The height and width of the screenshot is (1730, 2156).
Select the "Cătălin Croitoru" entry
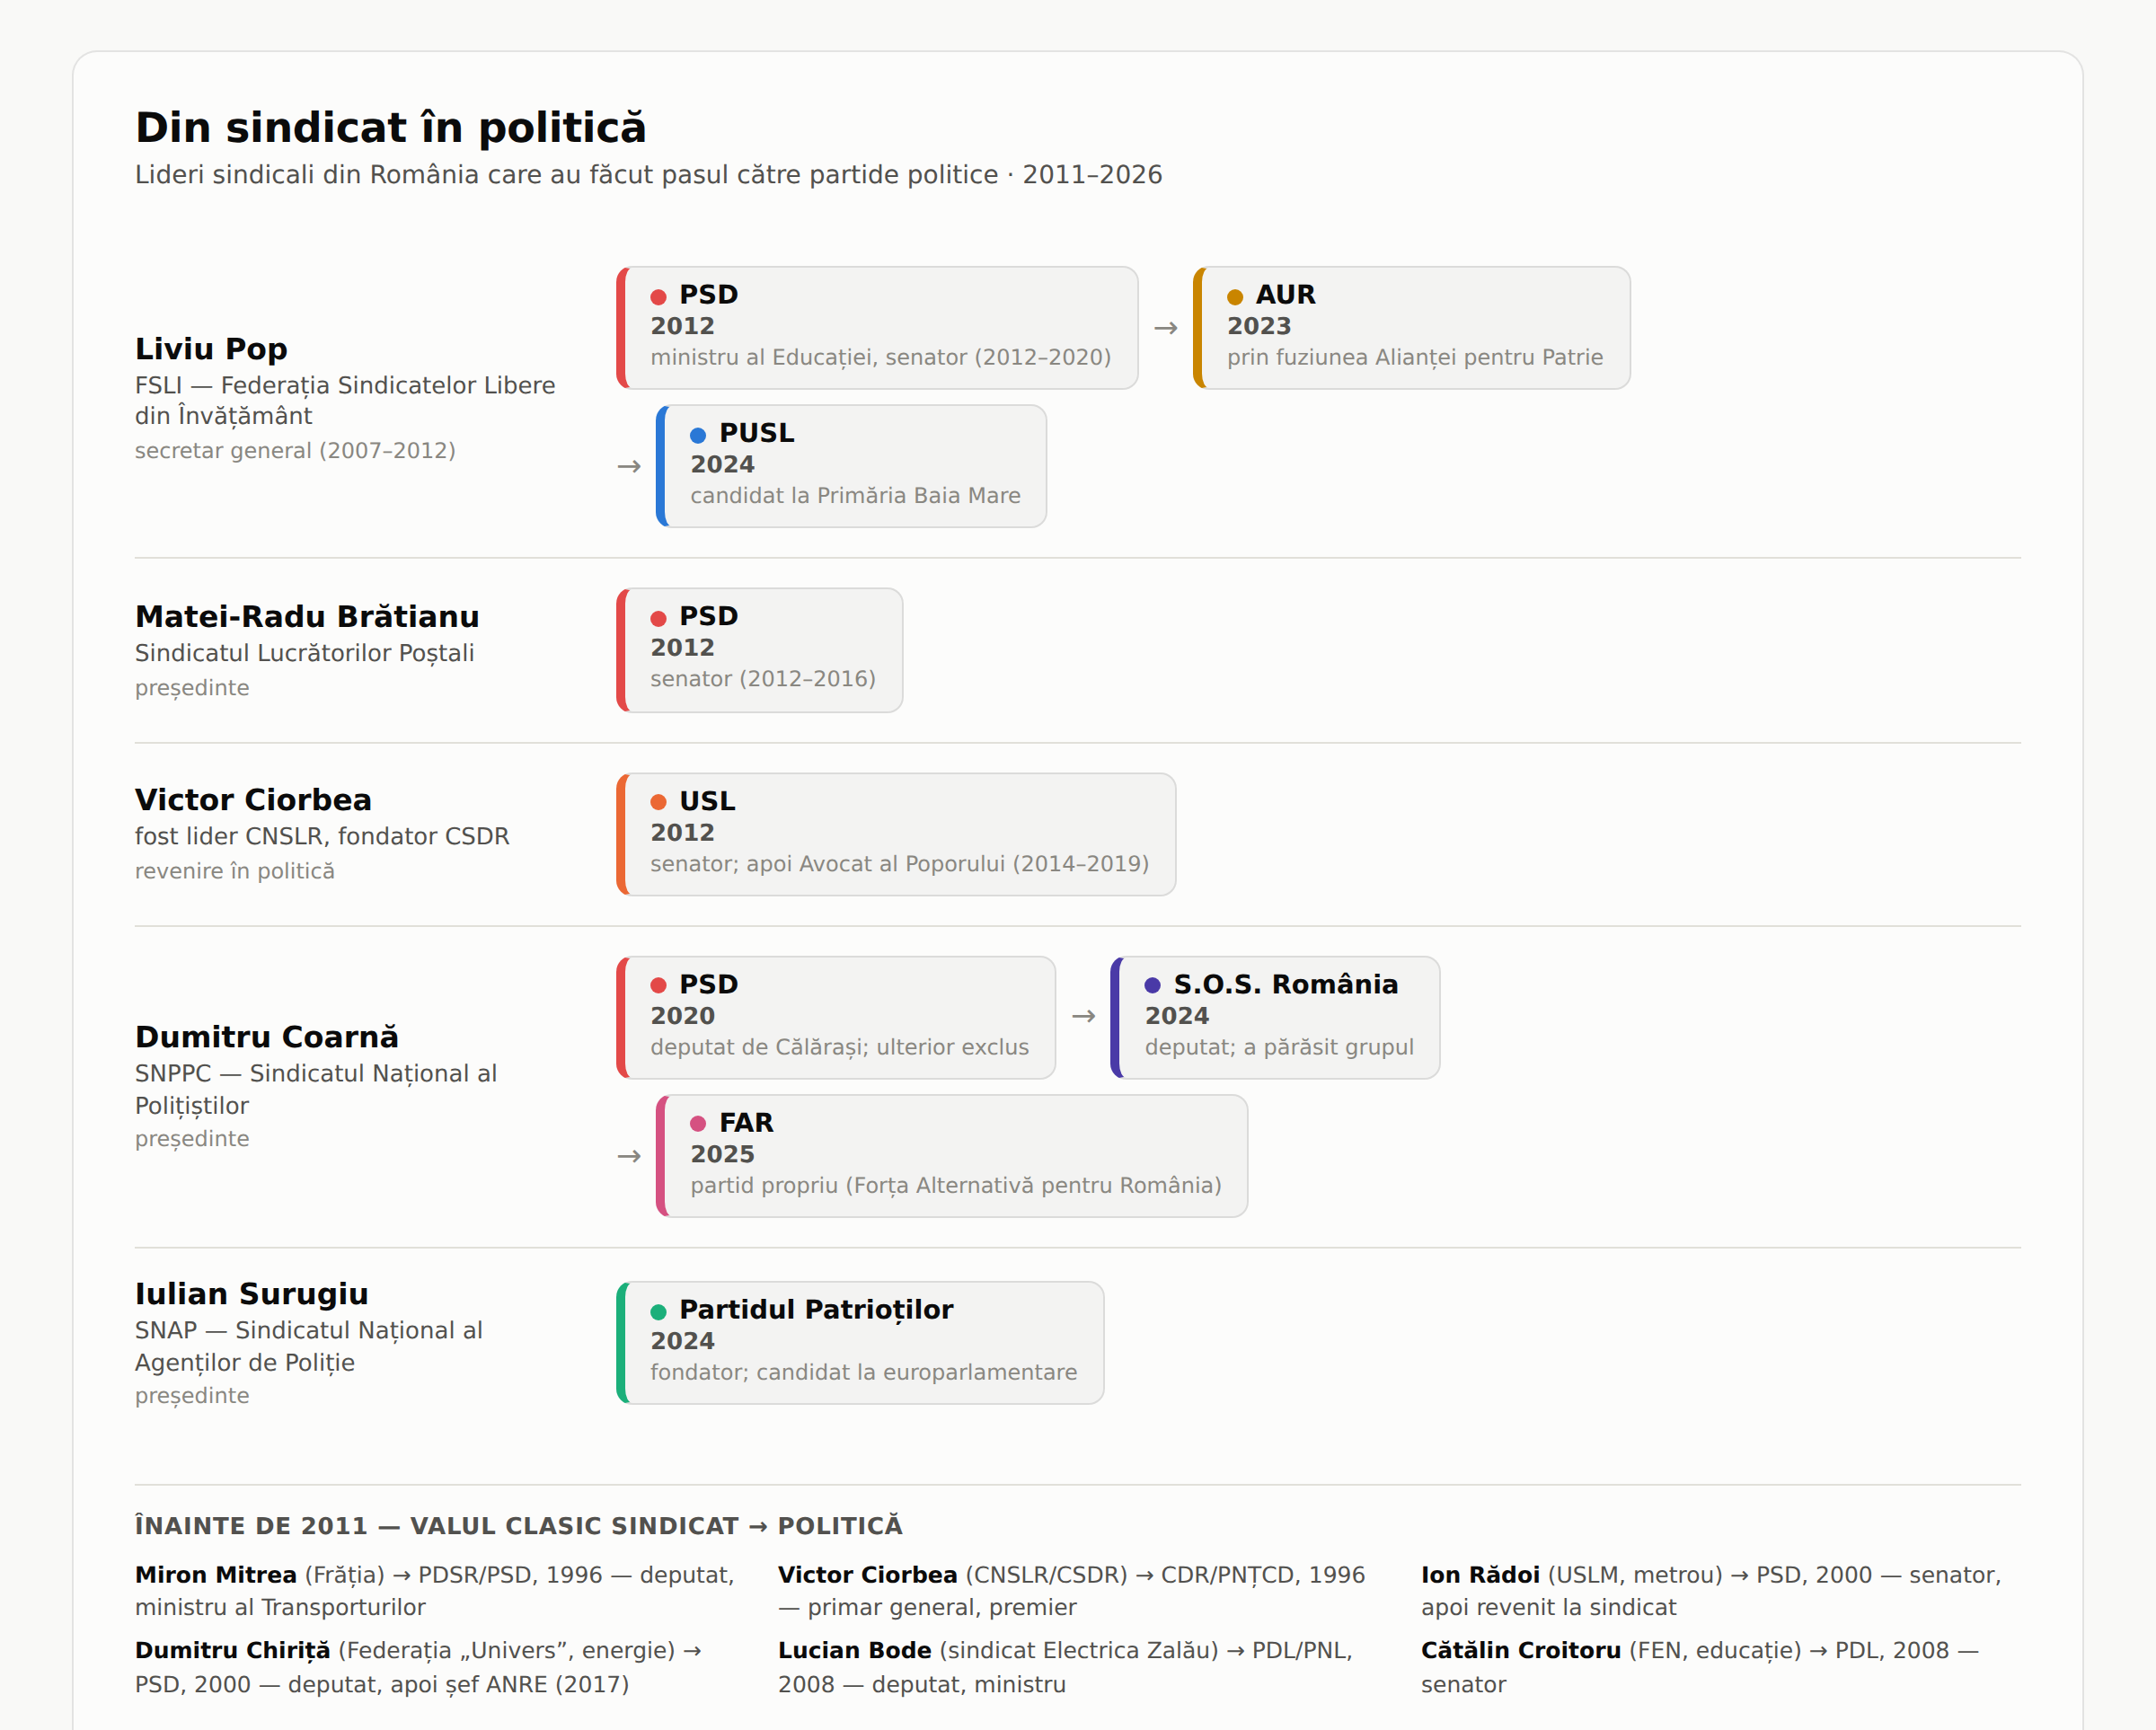coord(1700,1667)
